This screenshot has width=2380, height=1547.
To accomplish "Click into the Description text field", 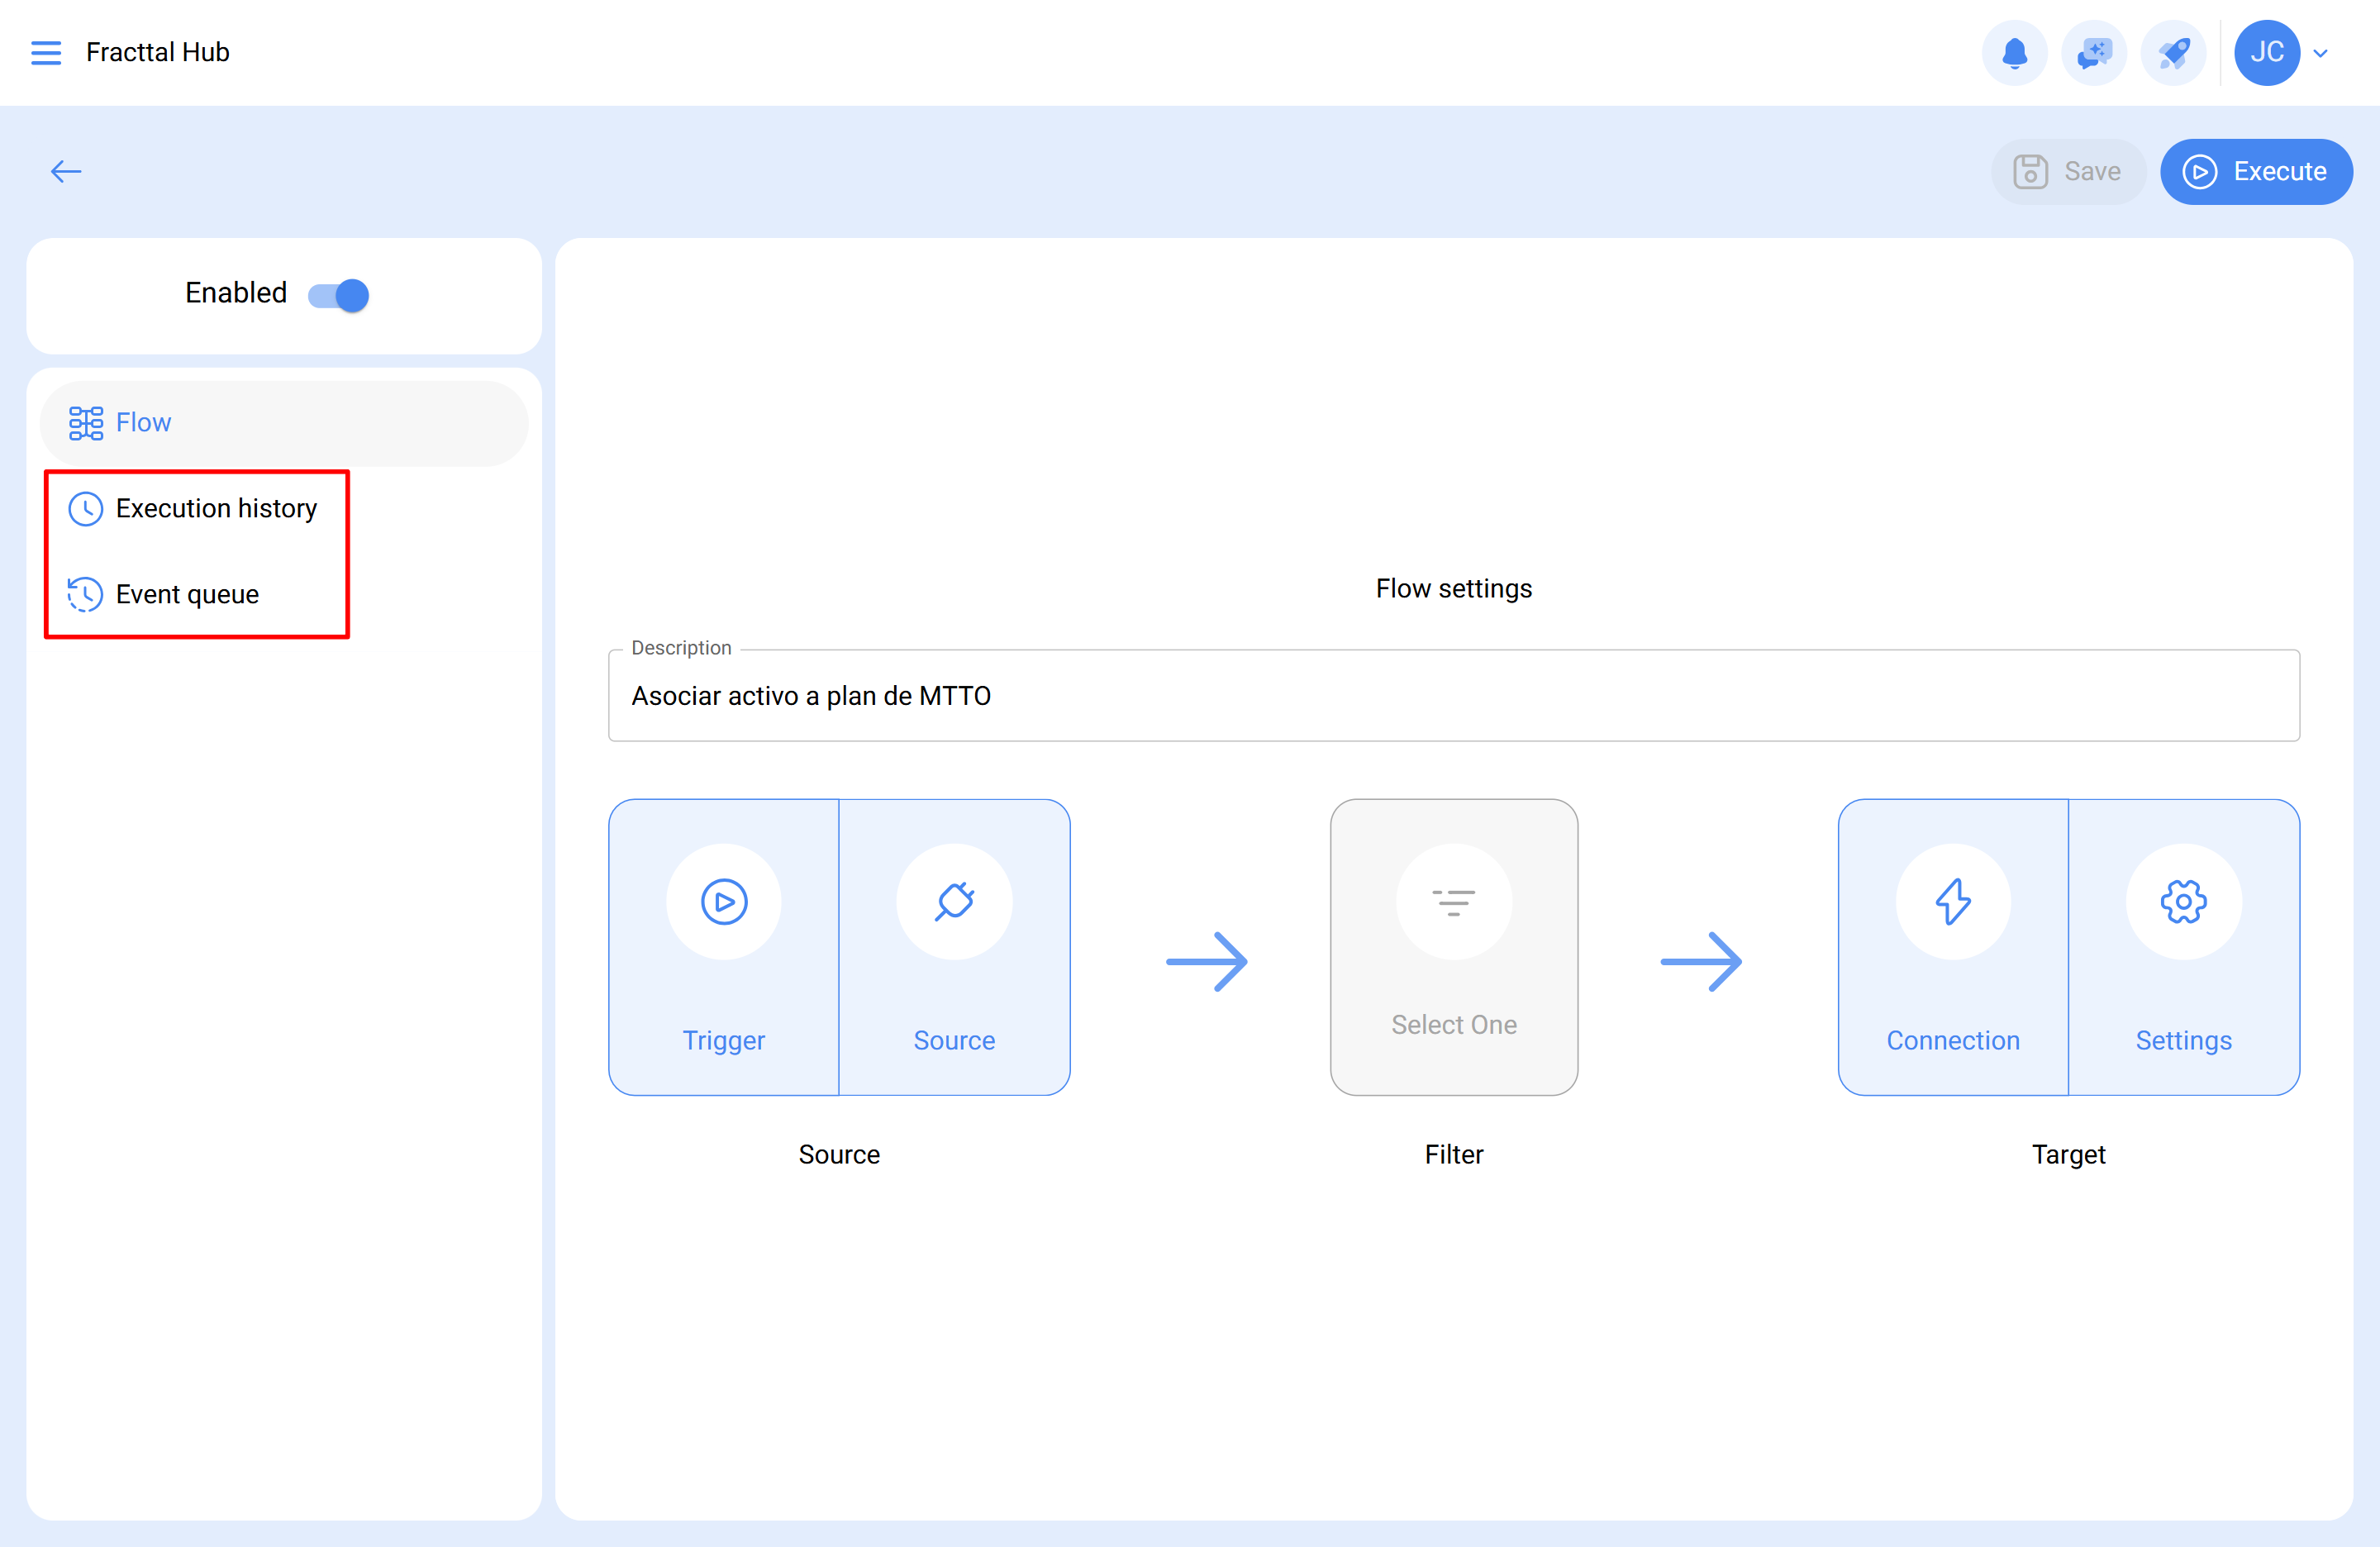I will pos(1453,695).
